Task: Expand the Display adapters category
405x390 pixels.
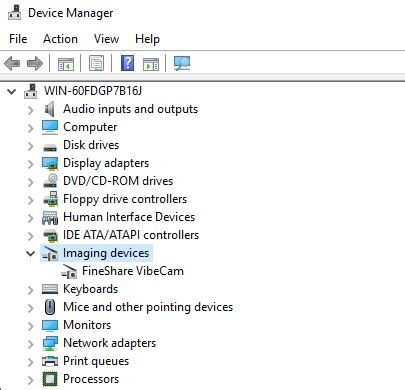Action: tap(30, 164)
